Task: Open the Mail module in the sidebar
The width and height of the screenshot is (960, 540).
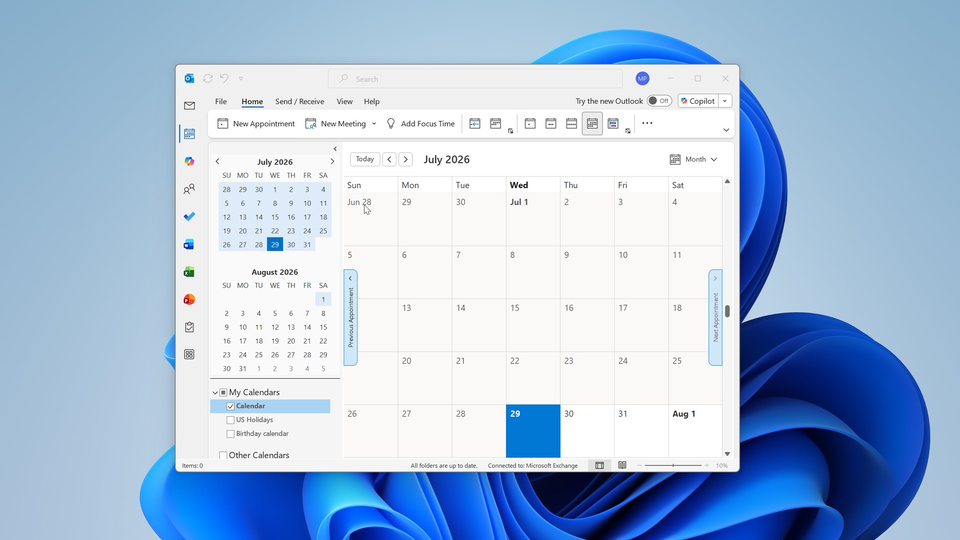Action: 189,106
